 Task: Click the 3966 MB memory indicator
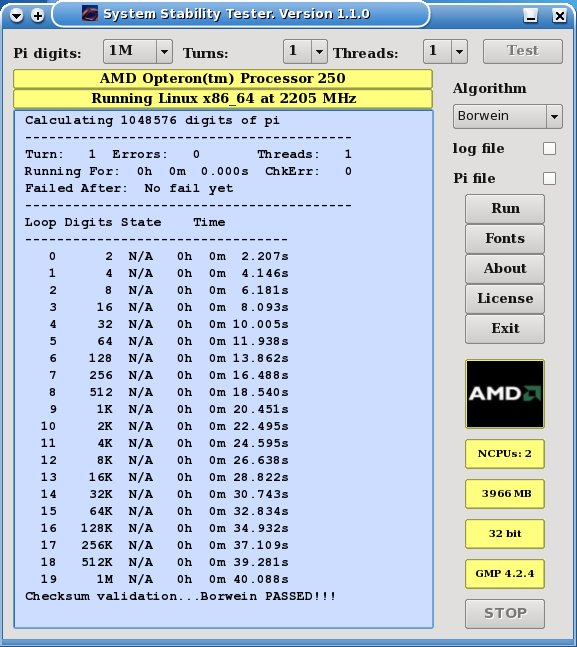tap(505, 494)
